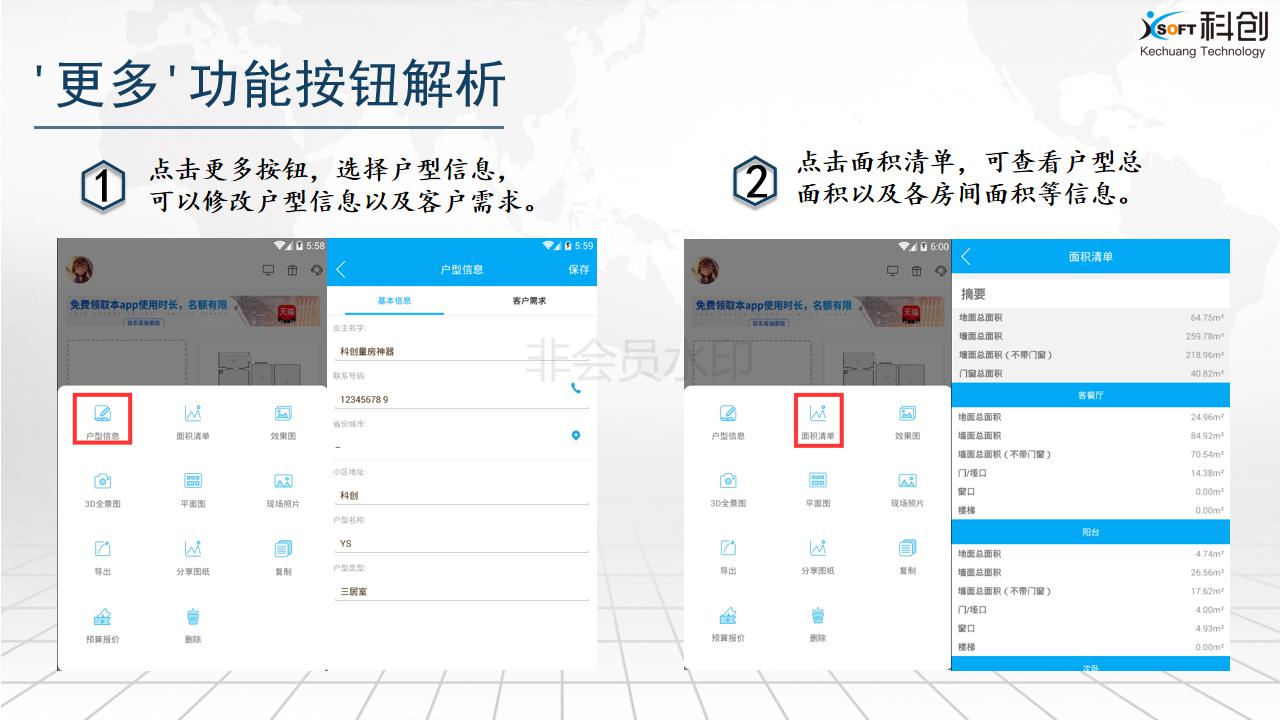
Task: Click the 窗口 row with 4.93m²
Action: click(x=1091, y=628)
